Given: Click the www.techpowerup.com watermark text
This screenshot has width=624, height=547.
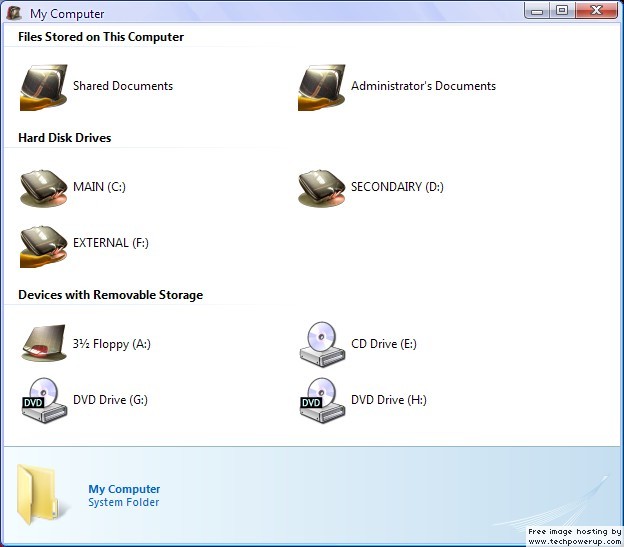Looking at the screenshot, I should 575,541.
